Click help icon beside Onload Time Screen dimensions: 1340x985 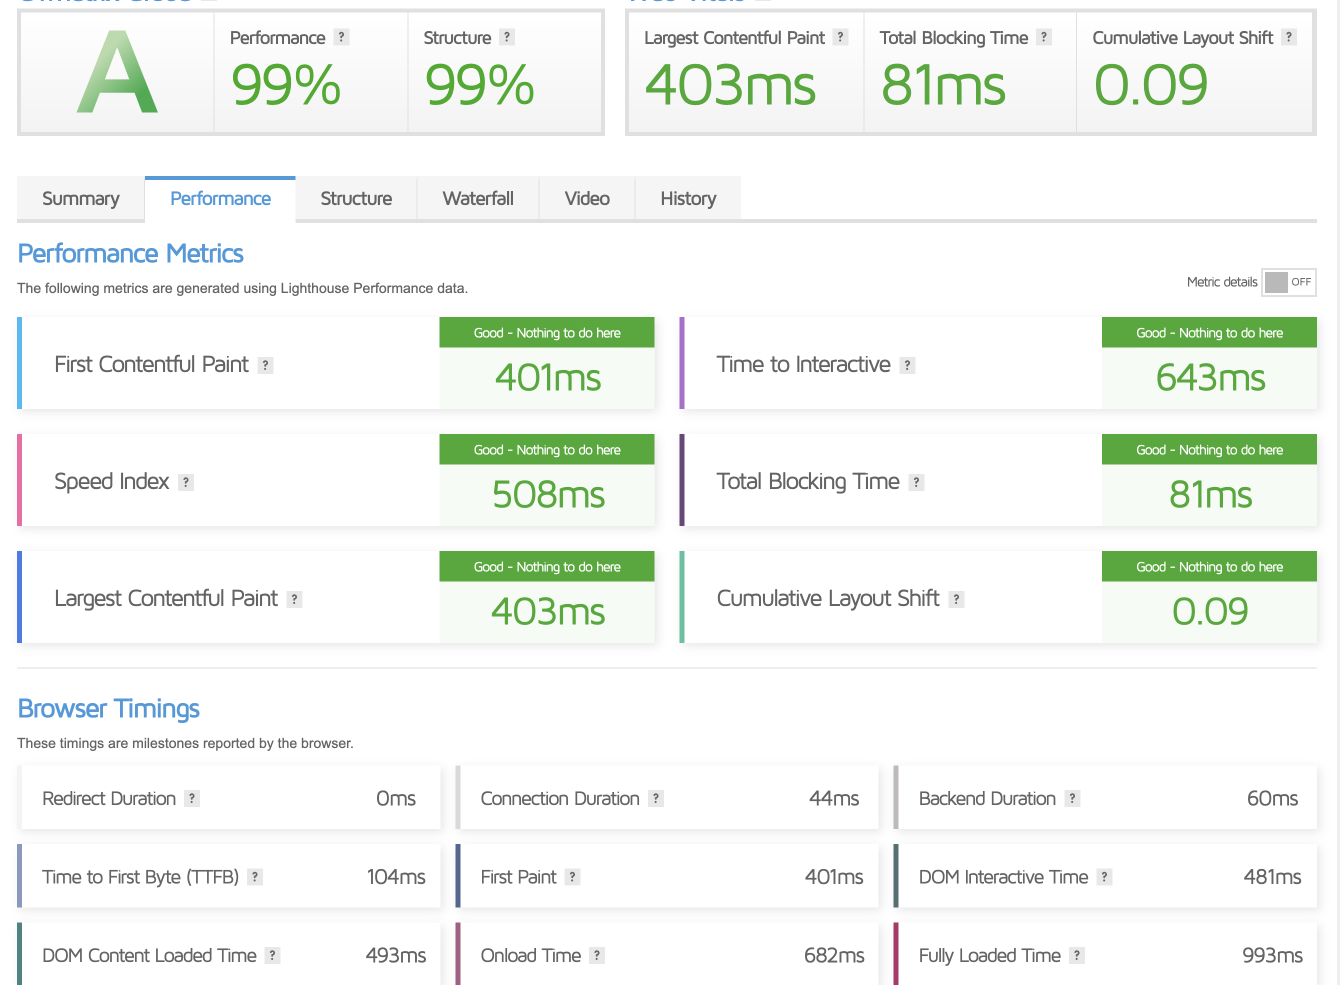[596, 955]
